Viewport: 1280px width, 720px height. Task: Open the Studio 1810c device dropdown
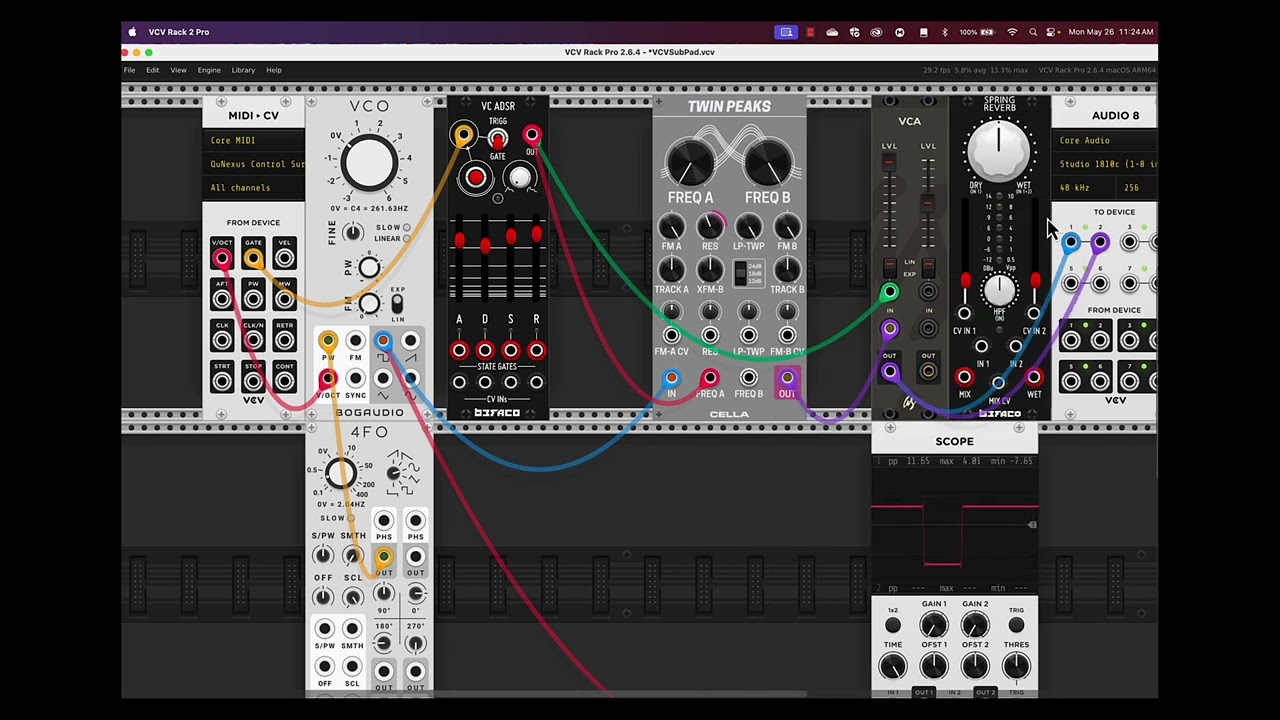click(x=1105, y=164)
